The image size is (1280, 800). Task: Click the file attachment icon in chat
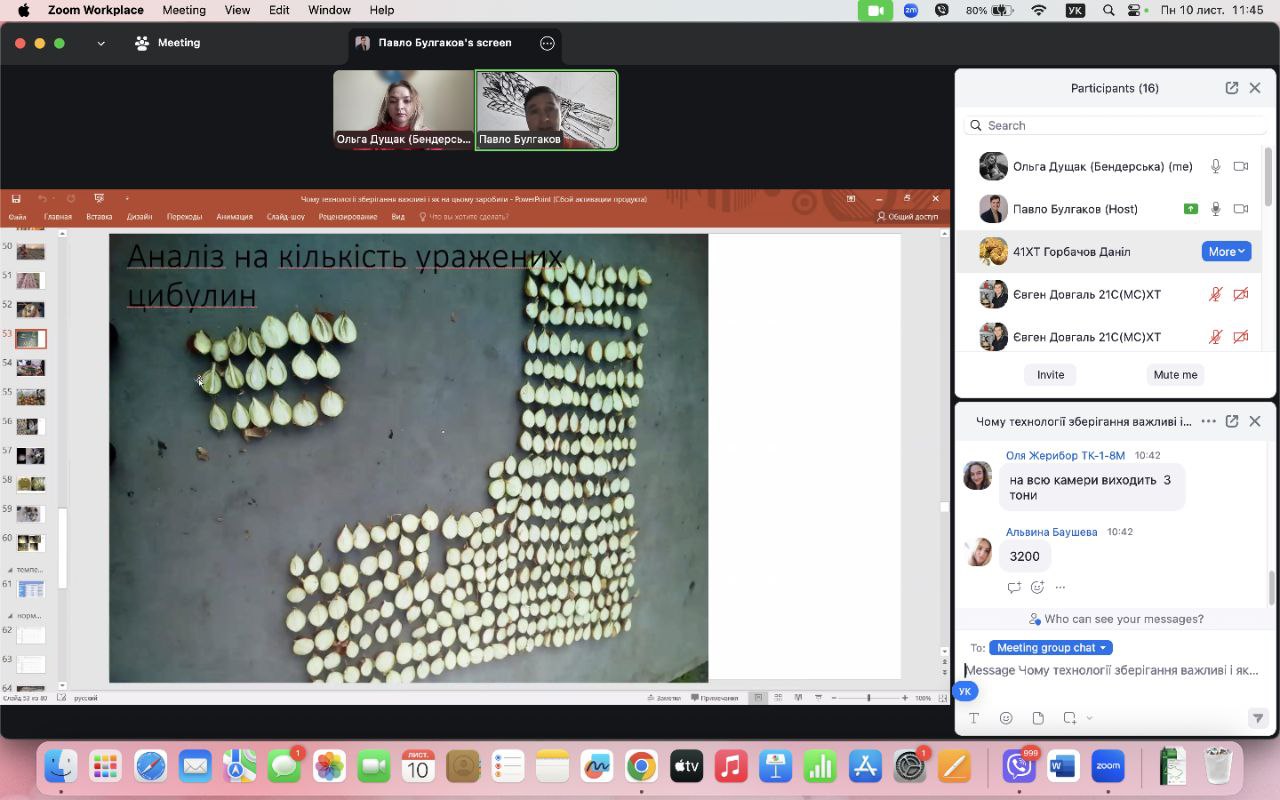1038,718
